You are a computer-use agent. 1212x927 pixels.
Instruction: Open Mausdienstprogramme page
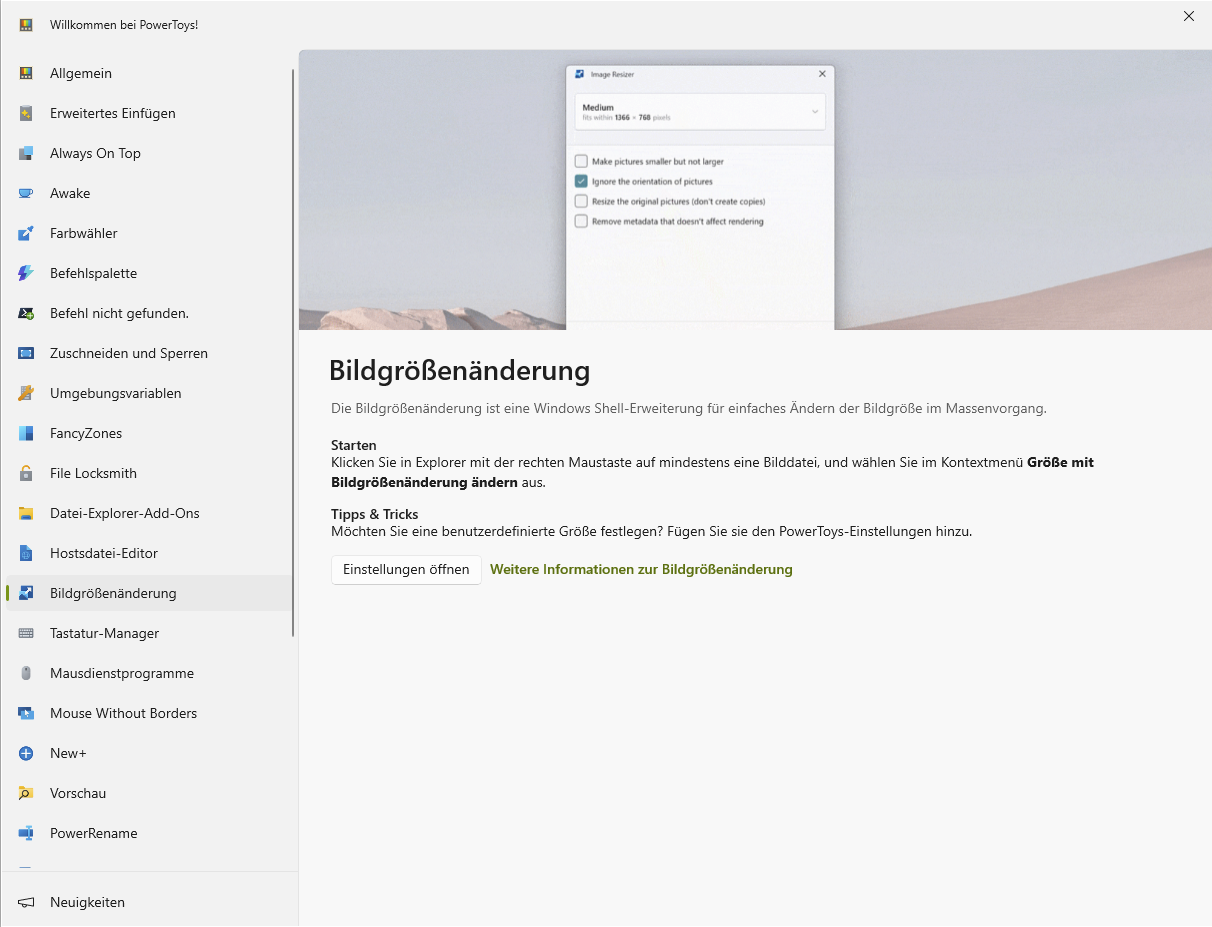[x=149, y=673]
